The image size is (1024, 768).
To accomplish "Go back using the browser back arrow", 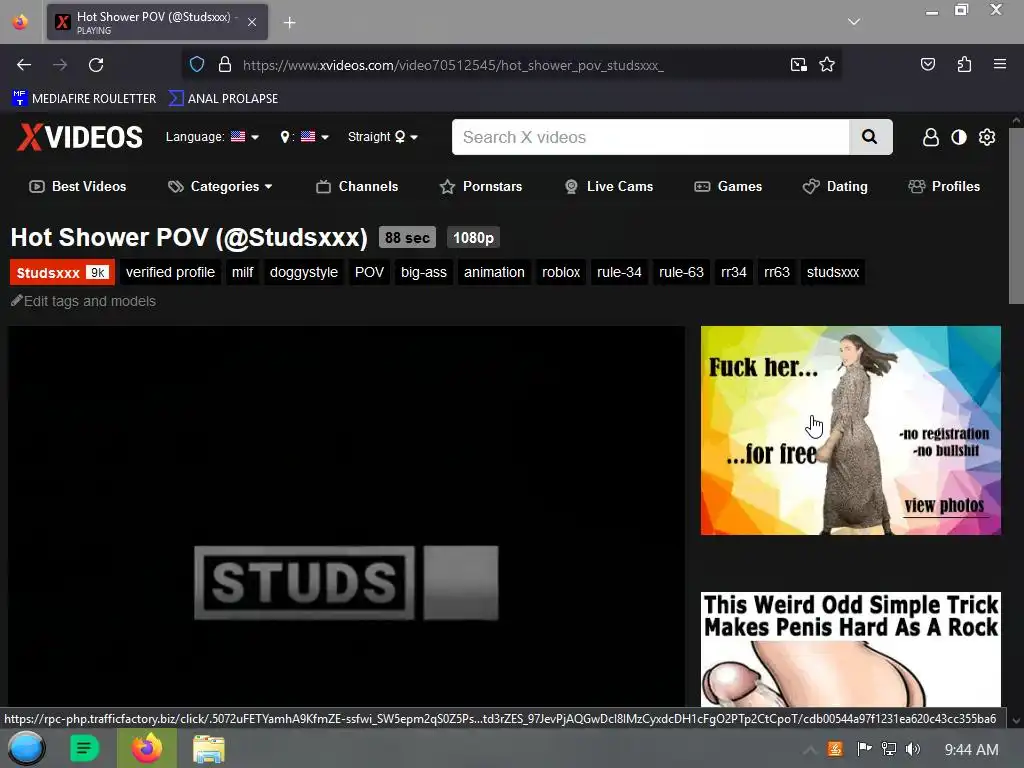I will tap(24, 65).
